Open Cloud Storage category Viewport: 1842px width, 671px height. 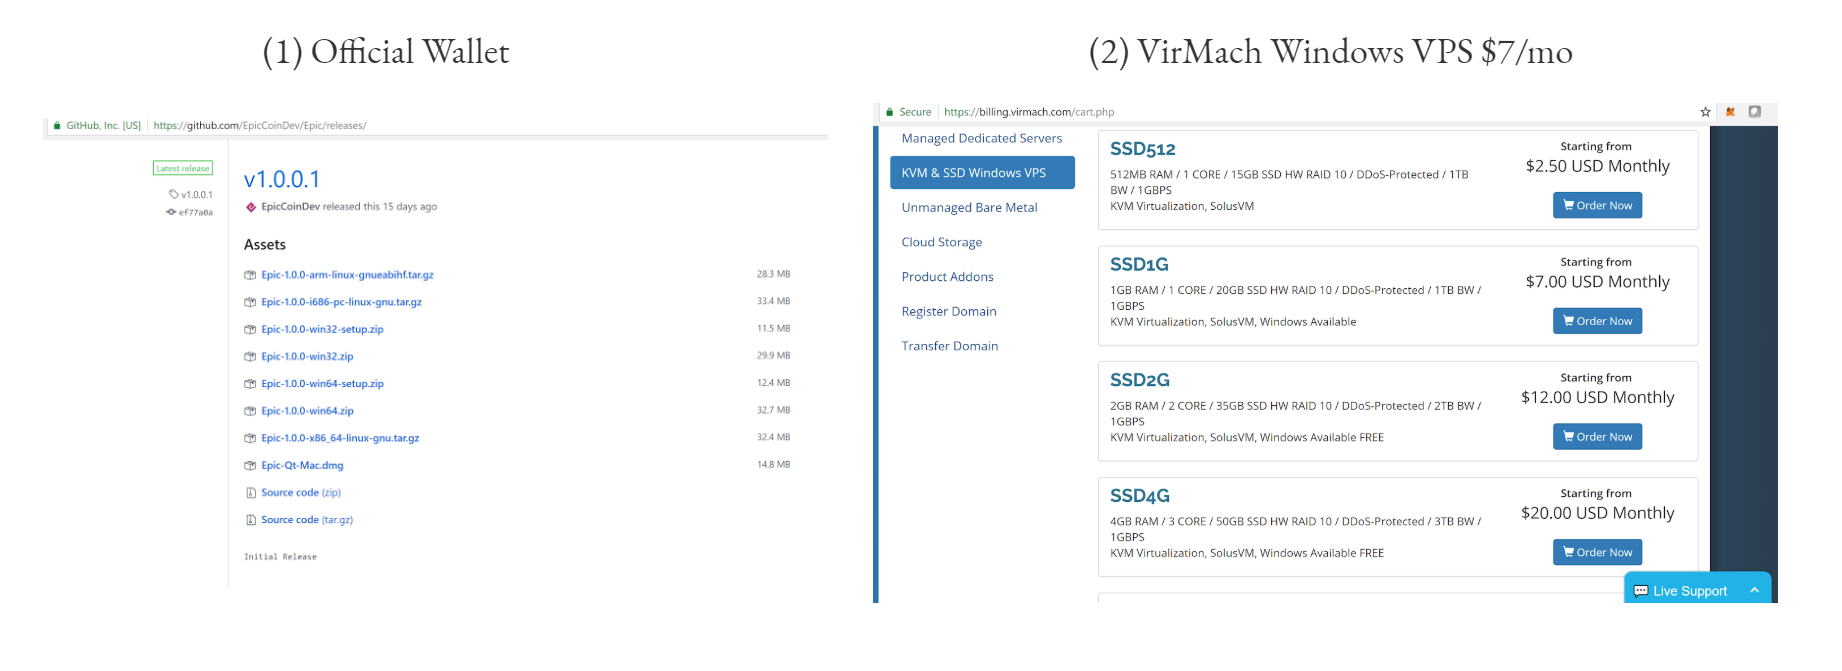pyautogui.click(x=942, y=242)
